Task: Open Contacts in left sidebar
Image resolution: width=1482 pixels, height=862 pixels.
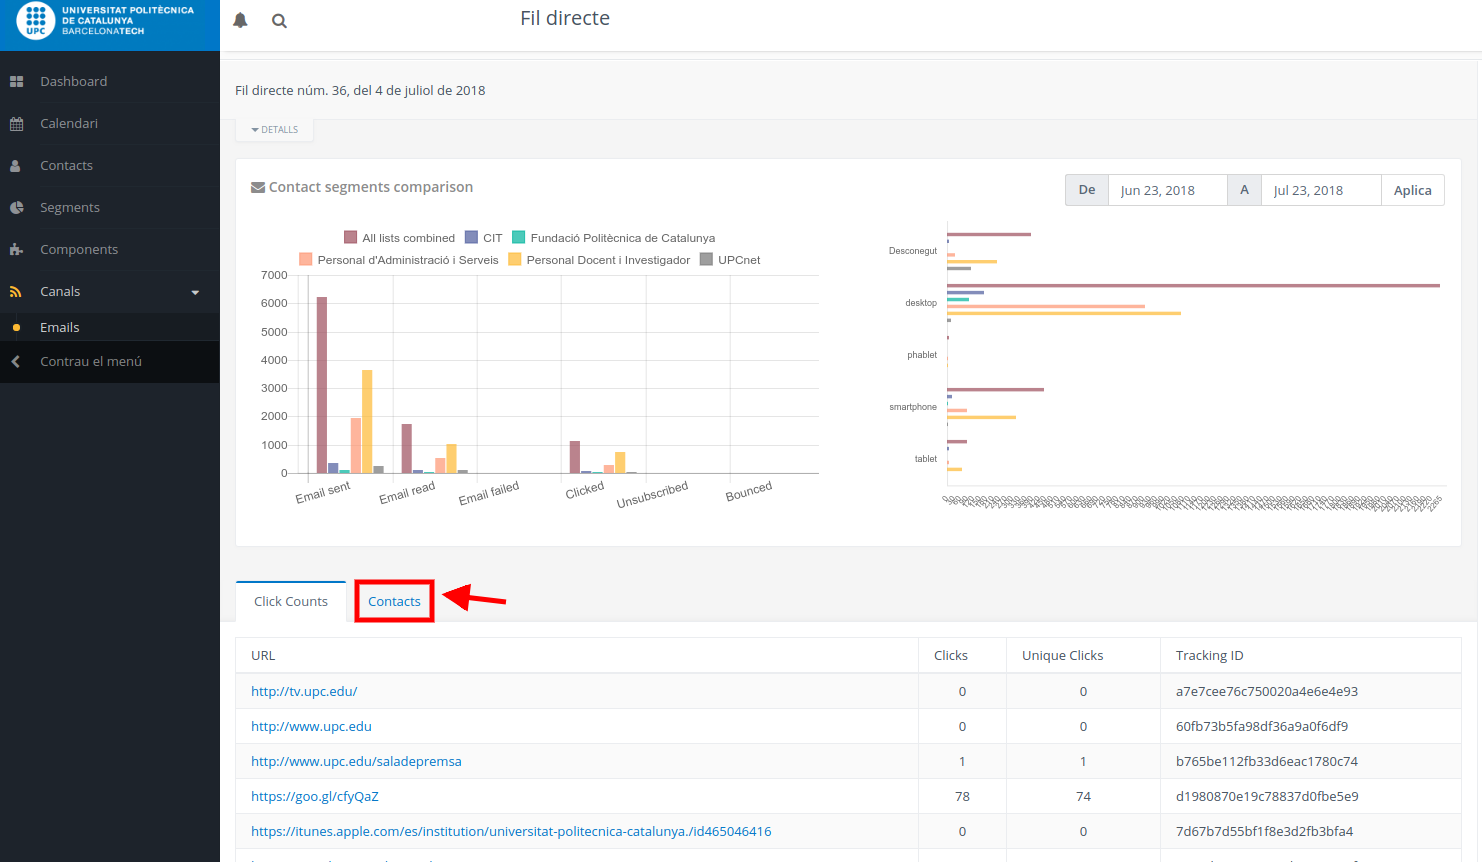Action: [x=66, y=165]
